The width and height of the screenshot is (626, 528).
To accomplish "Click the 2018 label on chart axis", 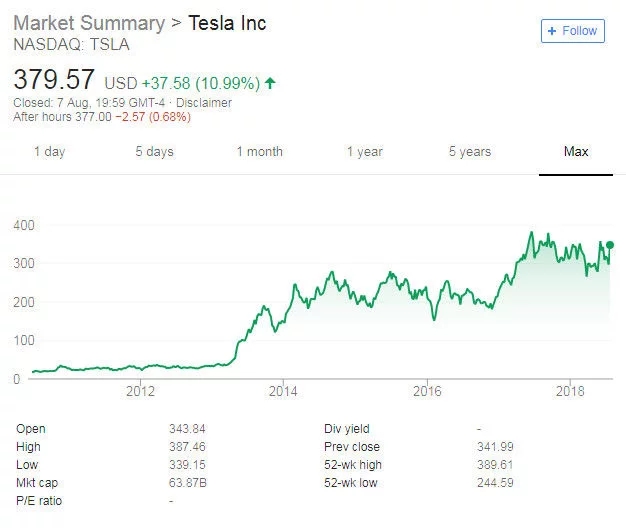I will [x=570, y=392].
